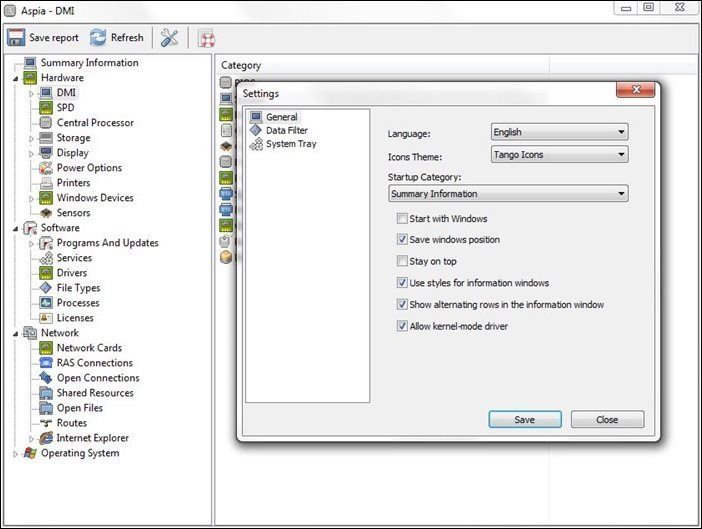Image resolution: width=702 pixels, height=529 pixels.
Task: Click the Software category icon in tree
Action: 30,228
